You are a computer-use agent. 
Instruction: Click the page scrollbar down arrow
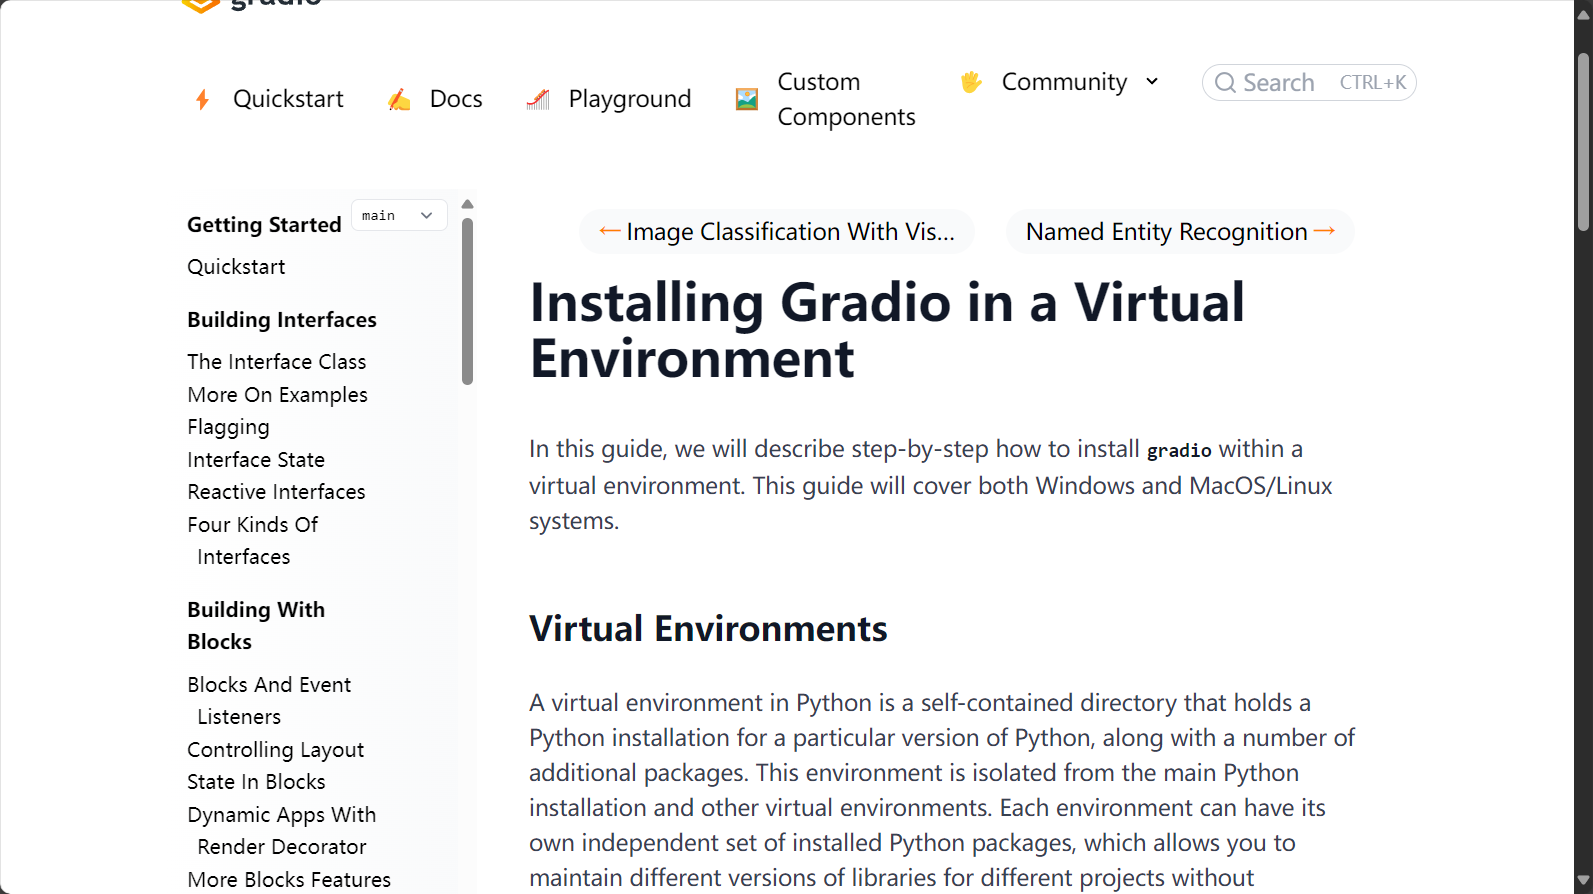(x=1583, y=881)
